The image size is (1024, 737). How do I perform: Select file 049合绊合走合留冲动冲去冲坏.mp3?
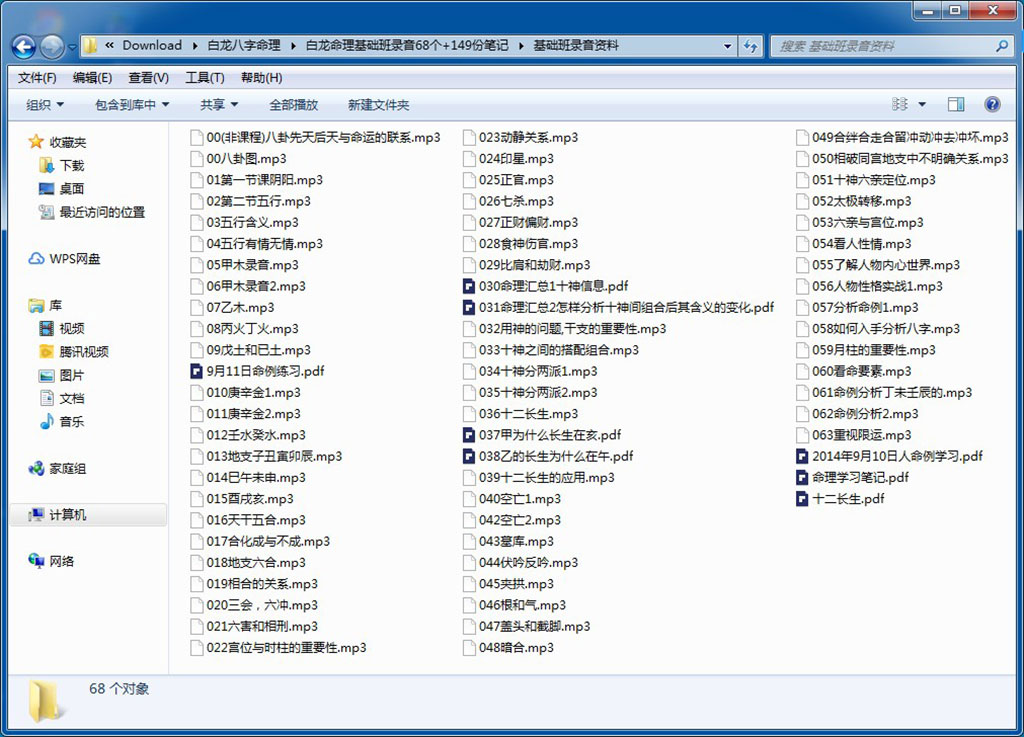tap(902, 138)
